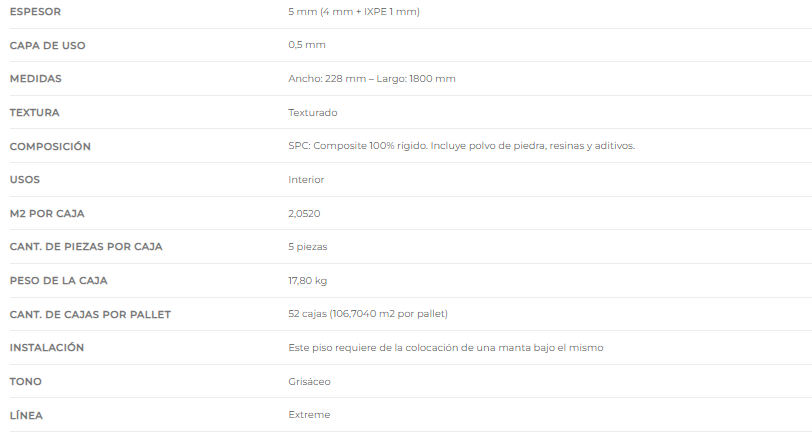The image size is (812, 442).
Task: Click the Interior value
Action: [x=306, y=180]
